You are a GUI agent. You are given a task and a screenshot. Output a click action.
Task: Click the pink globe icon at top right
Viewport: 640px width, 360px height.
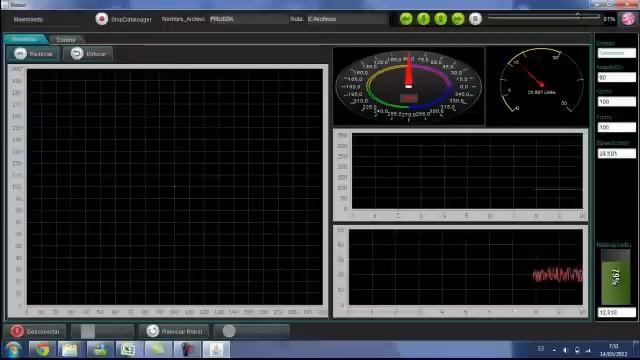coord(629,19)
